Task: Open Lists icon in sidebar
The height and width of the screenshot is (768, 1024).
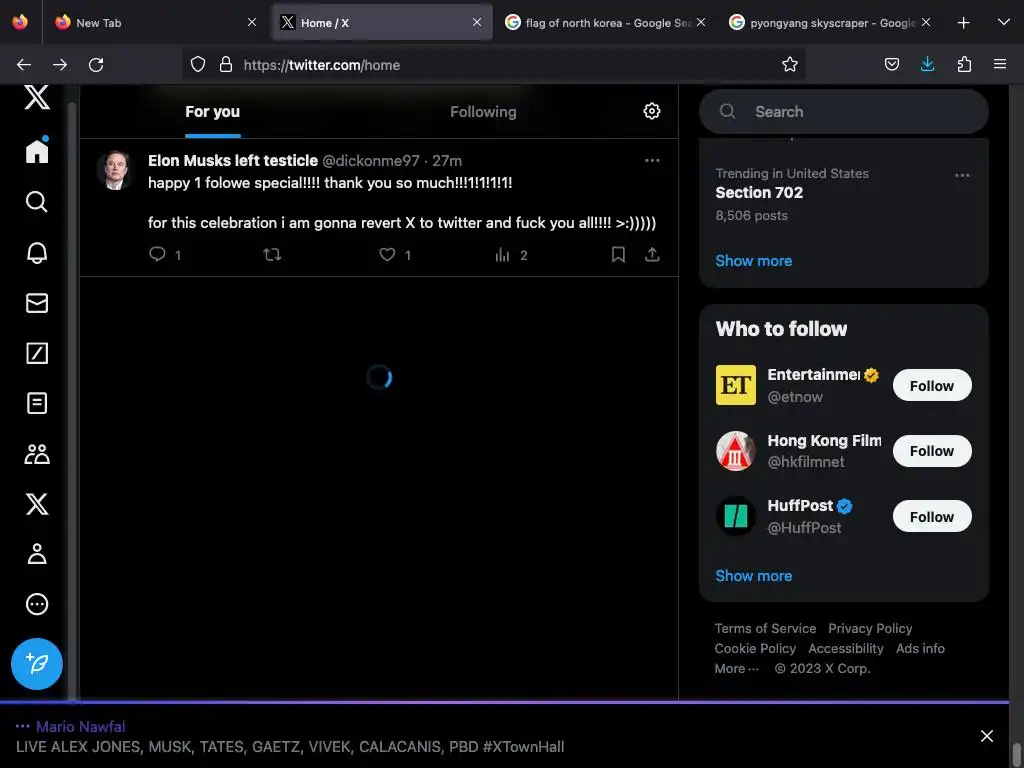Action: pyautogui.click(x=37, y=403)
